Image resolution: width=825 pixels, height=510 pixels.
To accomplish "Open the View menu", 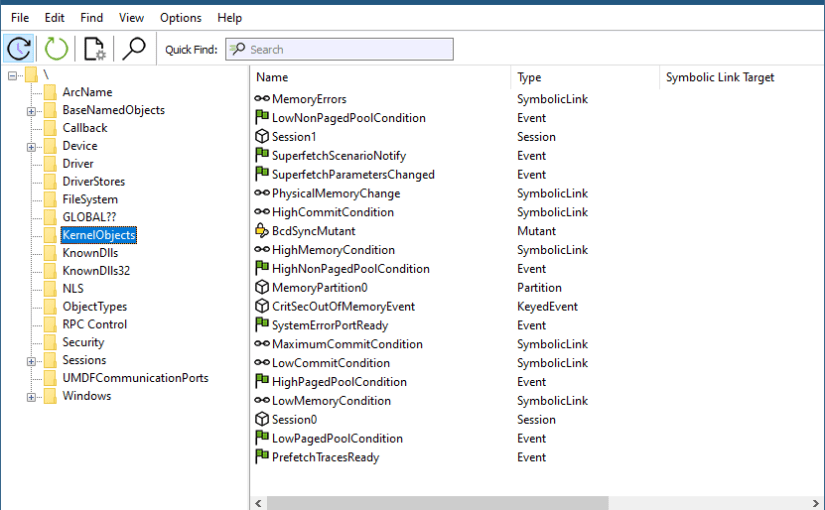I will click(x=132, y=18).
